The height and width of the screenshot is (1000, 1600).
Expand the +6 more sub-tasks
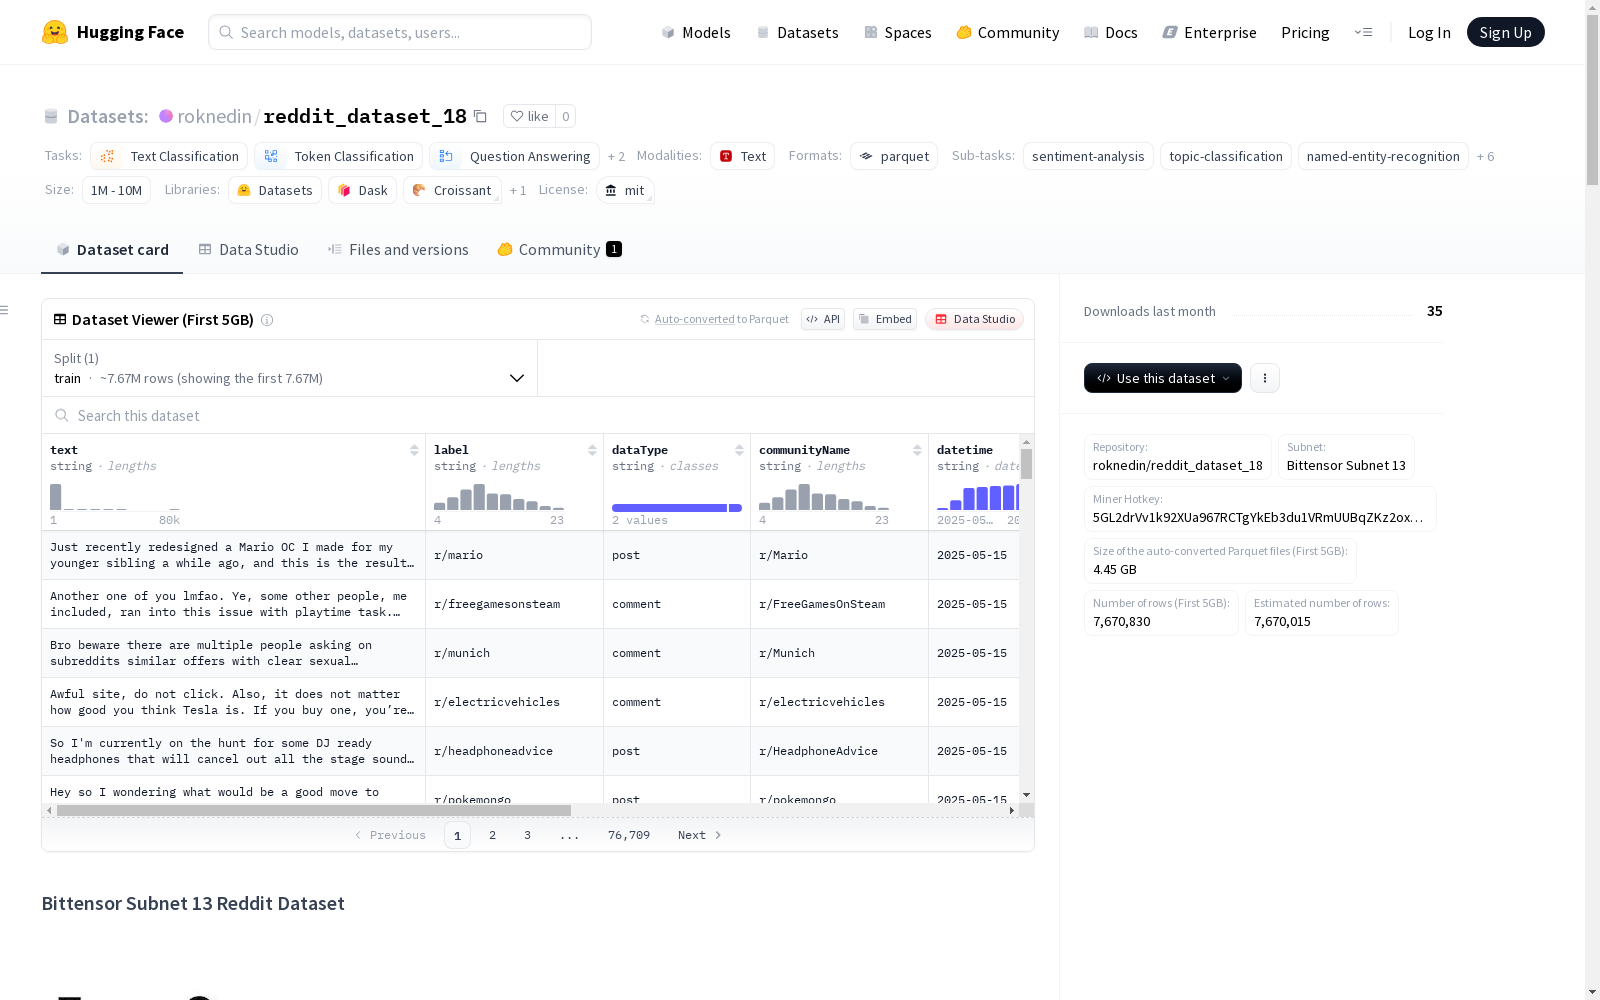pyautogui.click(x=1485, y=157)
